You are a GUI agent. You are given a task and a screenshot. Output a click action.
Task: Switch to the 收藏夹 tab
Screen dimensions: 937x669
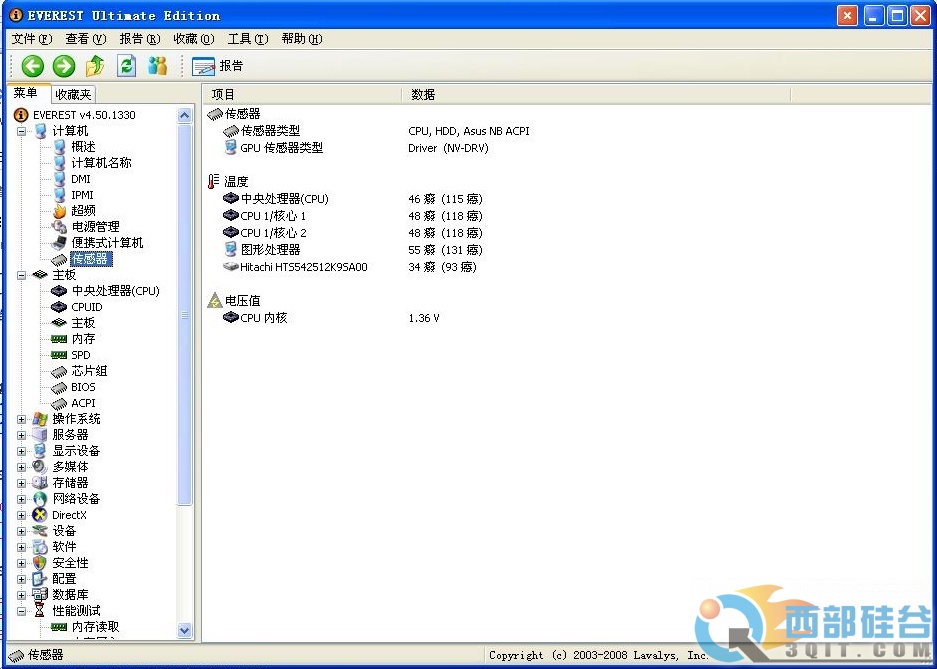(73, 94)
